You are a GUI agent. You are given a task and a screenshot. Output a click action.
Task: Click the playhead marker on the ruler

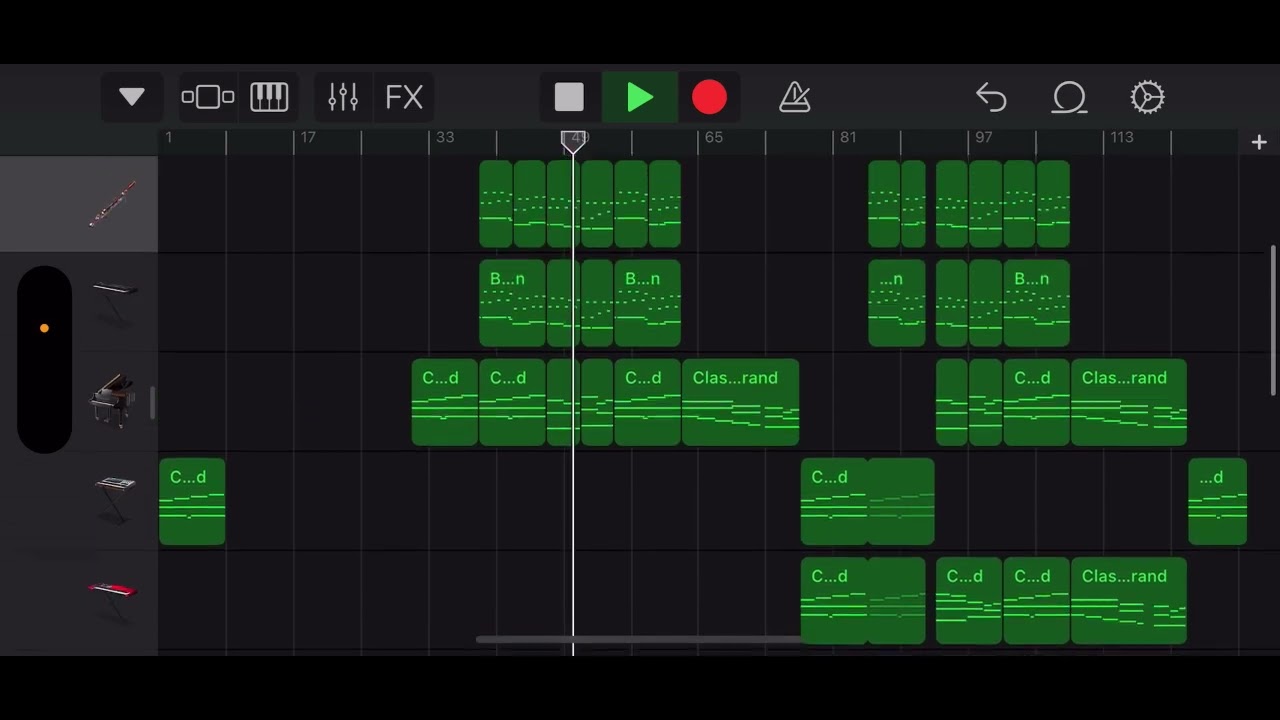[573, 141]
